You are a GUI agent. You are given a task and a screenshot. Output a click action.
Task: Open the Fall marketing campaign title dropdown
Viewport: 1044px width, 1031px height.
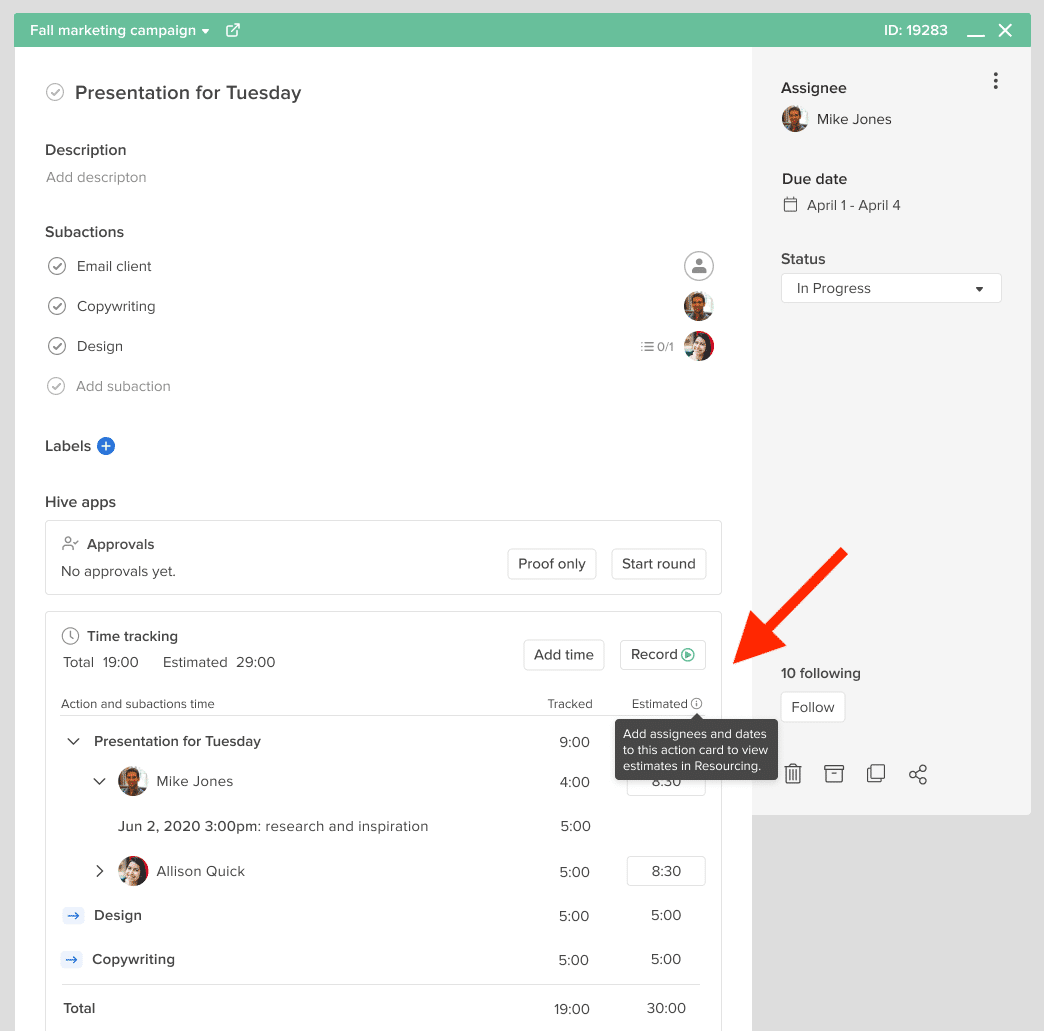(207, 30)
